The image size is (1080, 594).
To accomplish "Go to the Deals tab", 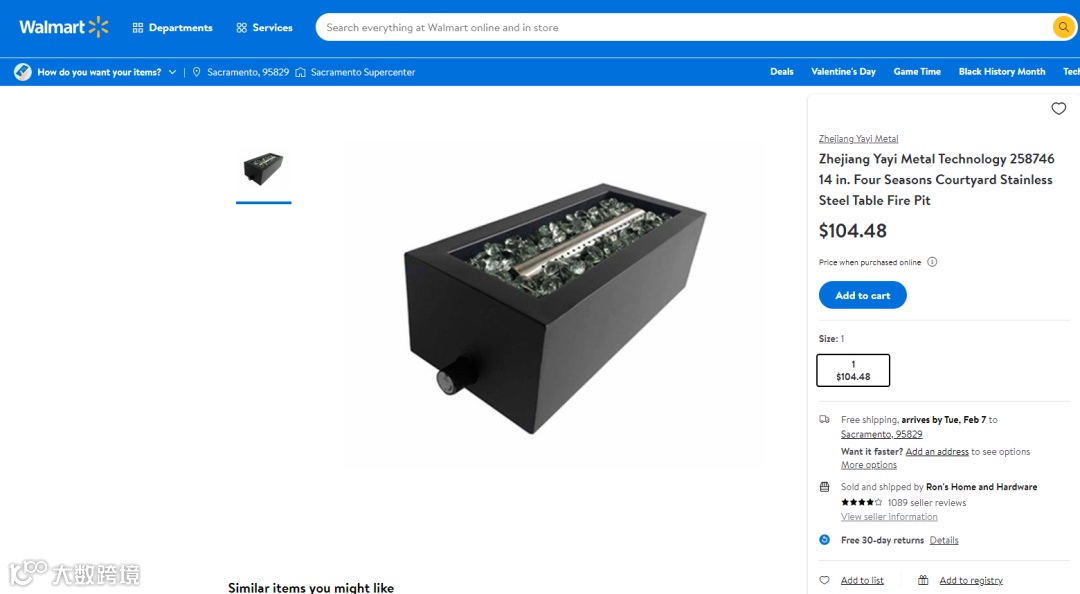I will click(782, 72).
